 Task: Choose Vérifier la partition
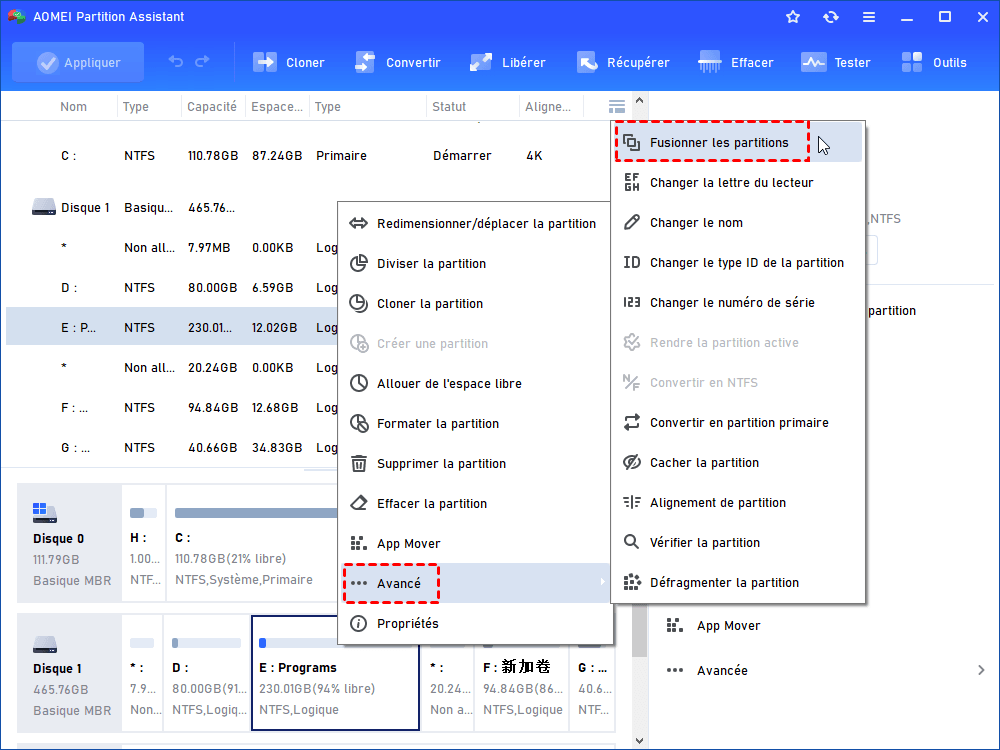[x=738, y=543]
